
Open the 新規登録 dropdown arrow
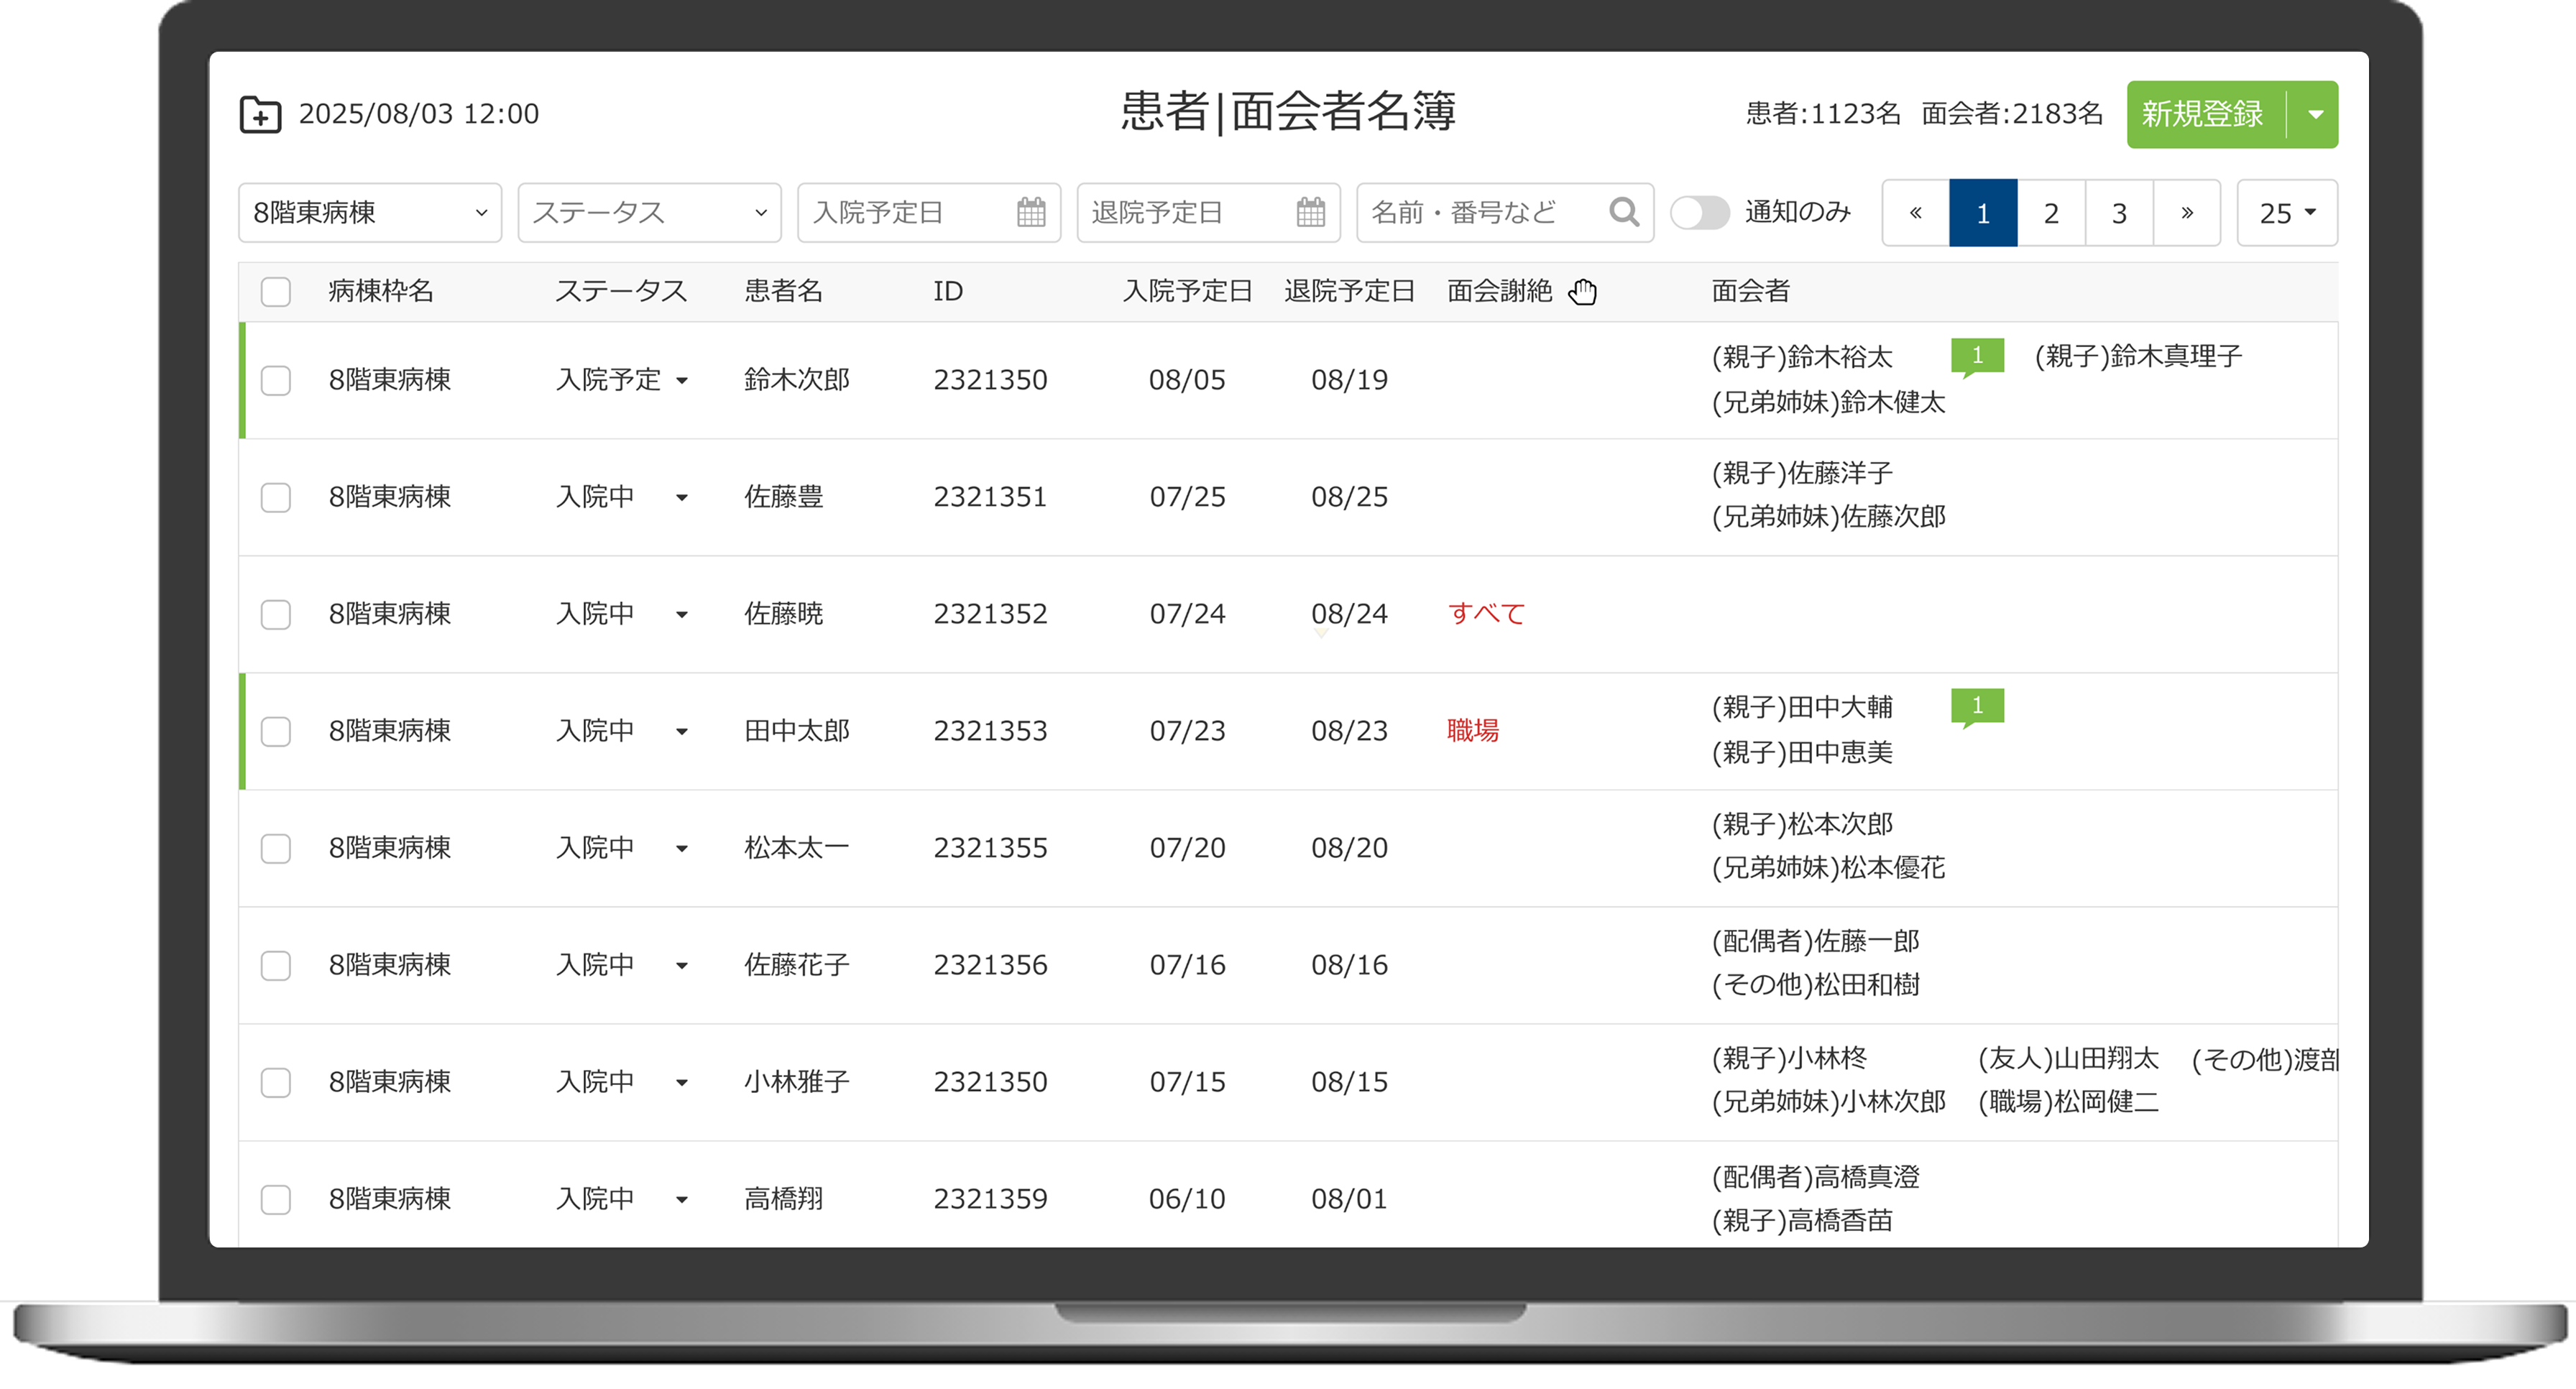click(2315, 114)
